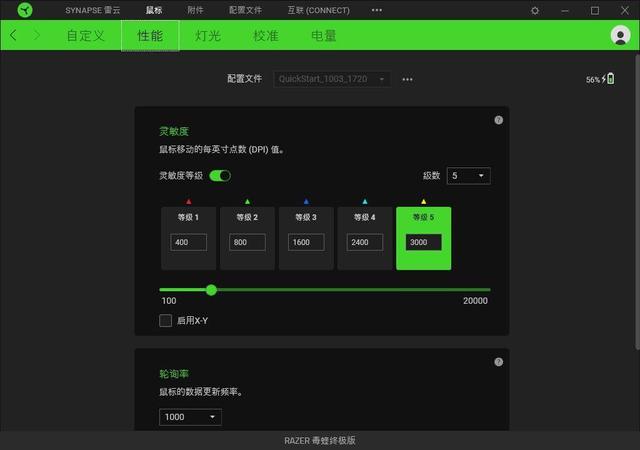
Task: Open polling rate section help icon
Action: [x=498, y=362]
